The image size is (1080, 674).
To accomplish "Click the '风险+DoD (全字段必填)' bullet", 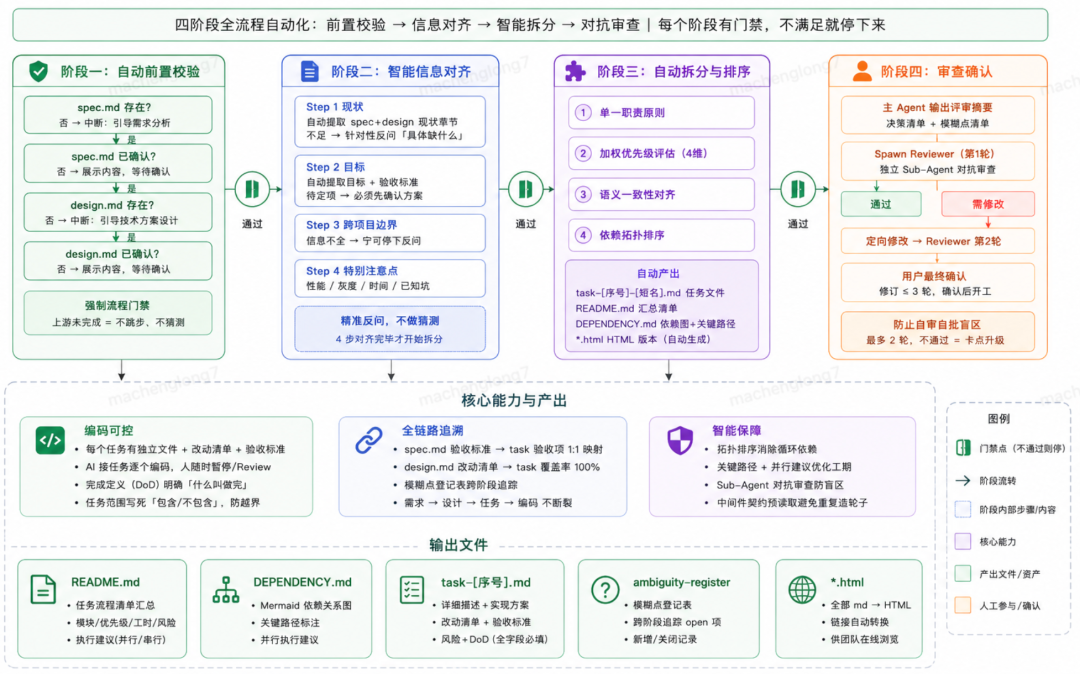I will click(494, 640).
